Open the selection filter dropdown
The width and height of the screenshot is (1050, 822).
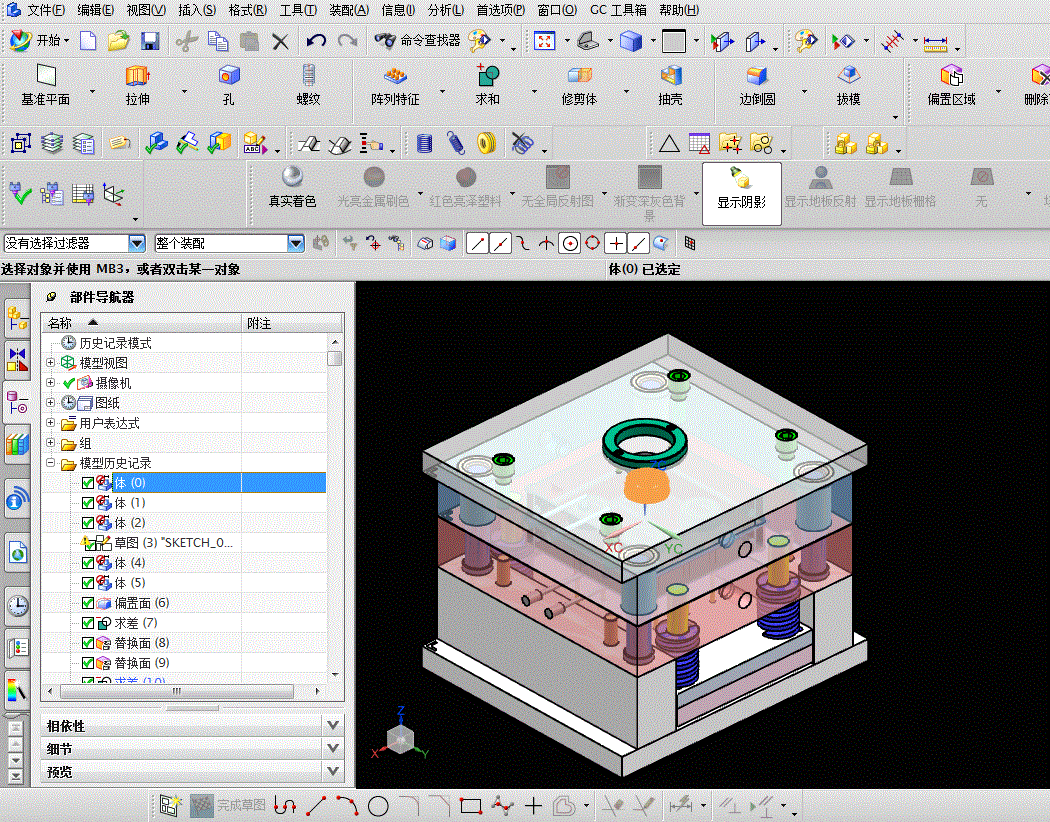pyautogui.click(x=137, y=244)
